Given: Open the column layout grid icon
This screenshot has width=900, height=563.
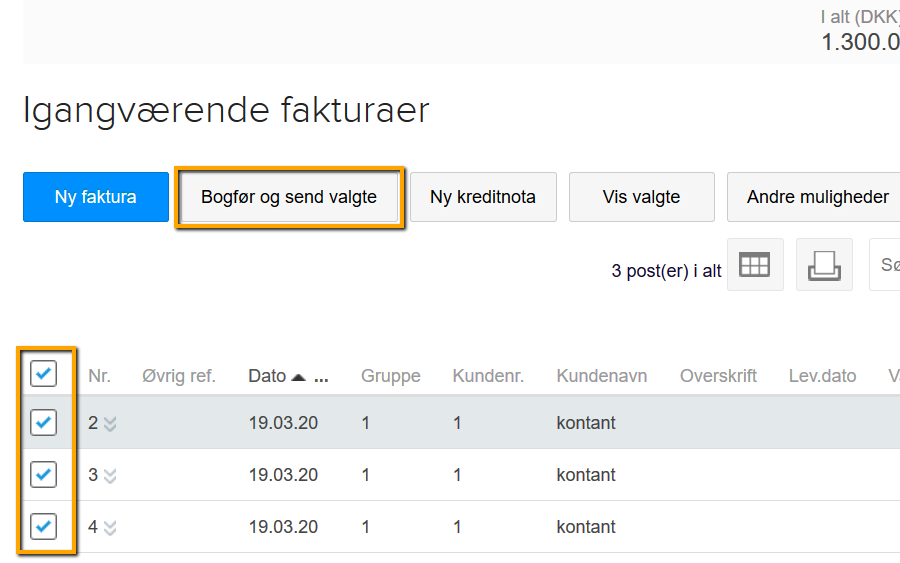Looking at the screenshot, I should coord(754,265).
